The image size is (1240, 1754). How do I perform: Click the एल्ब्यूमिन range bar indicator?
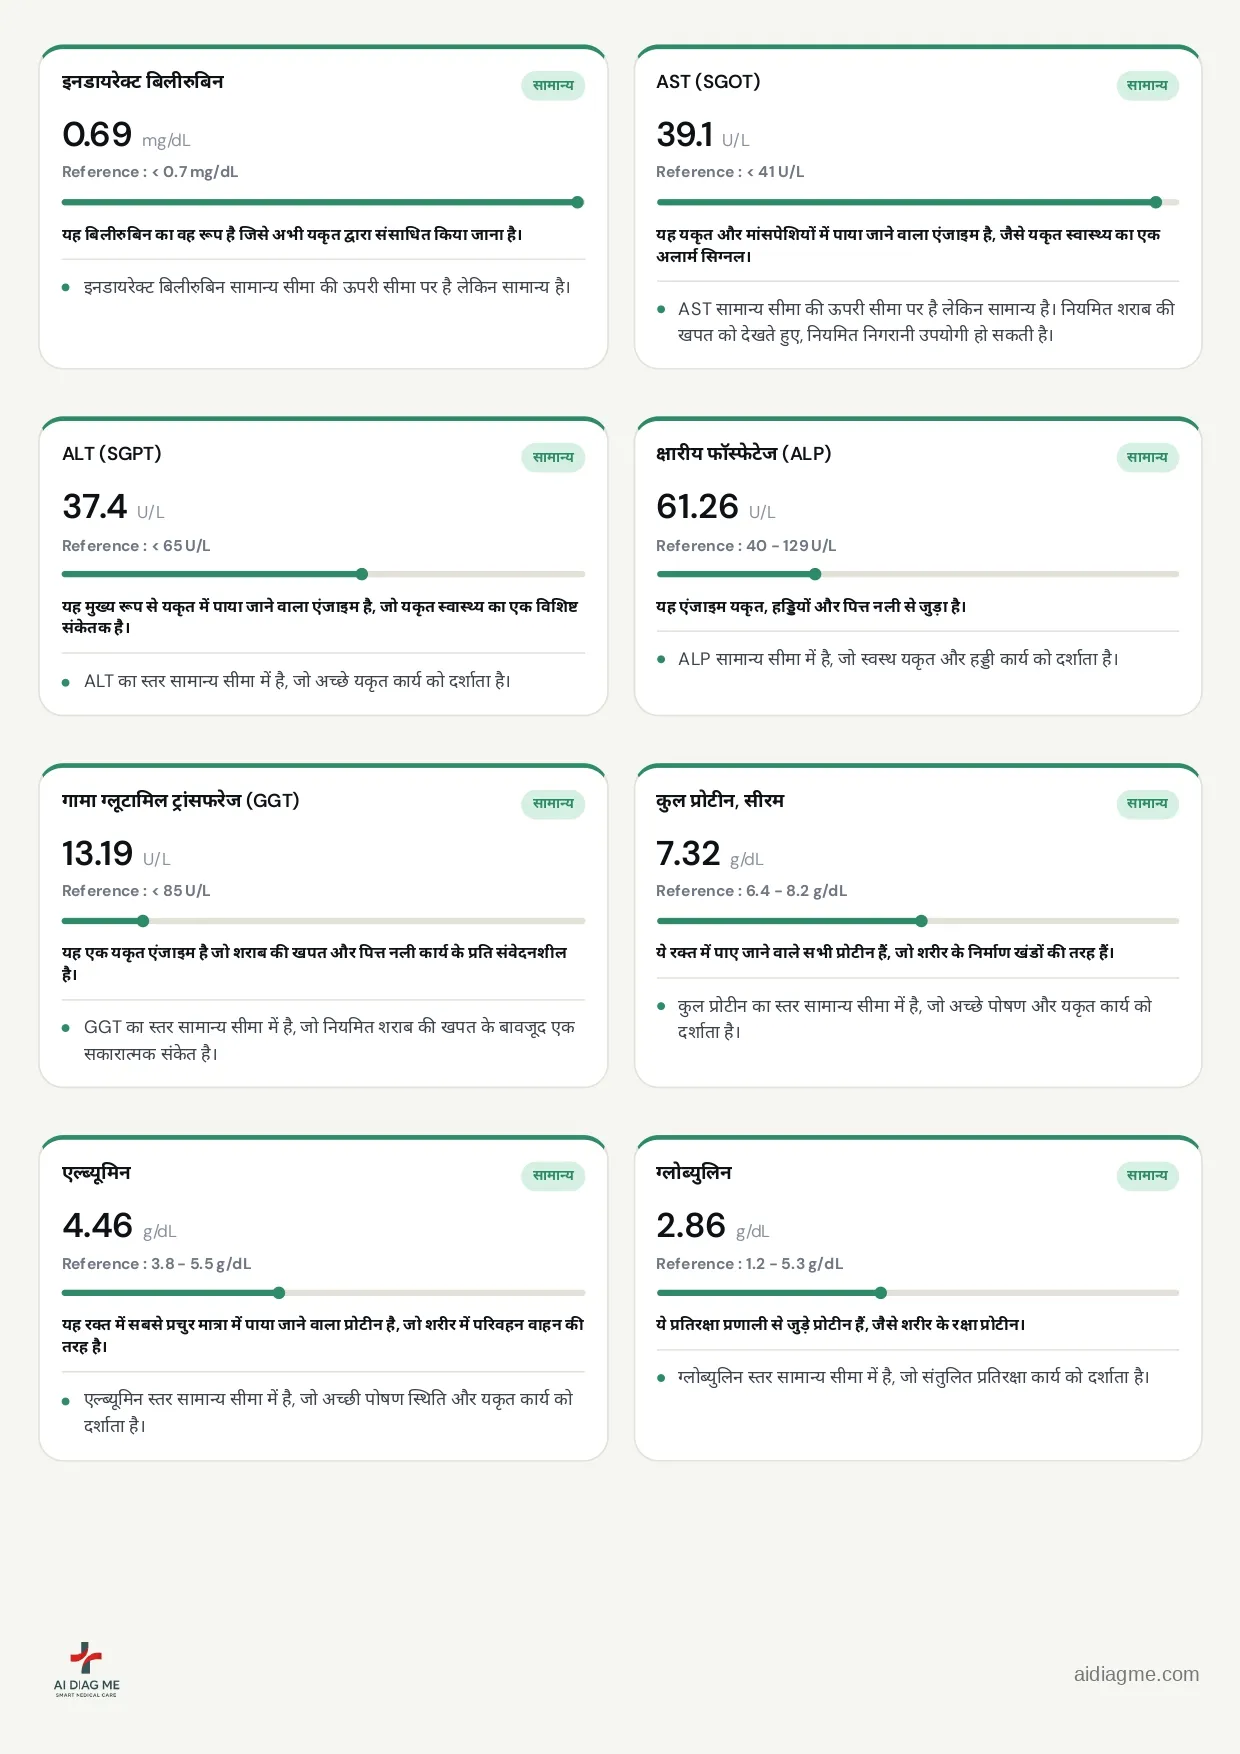point(279,1293)
